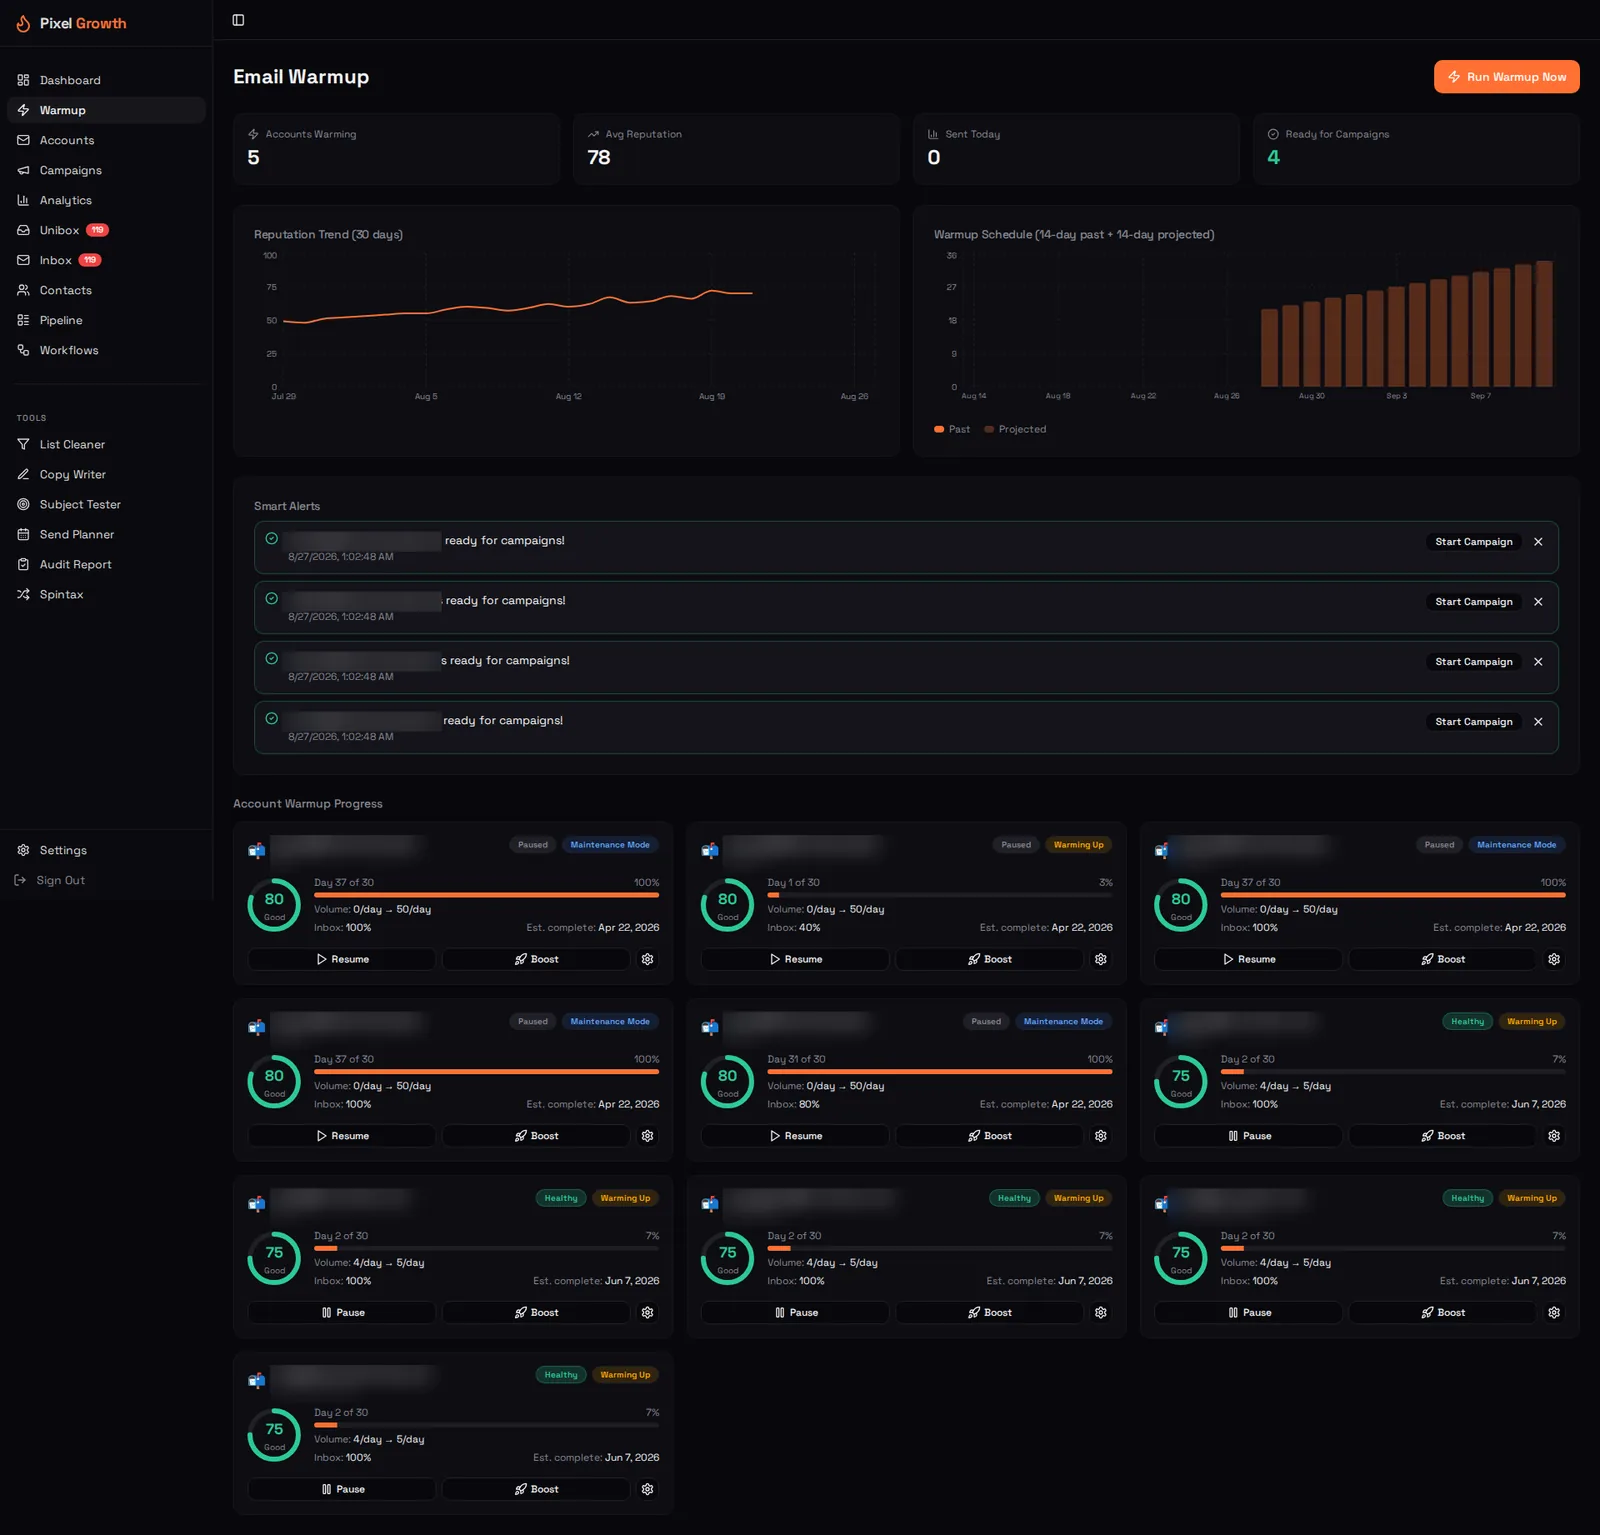Launch the List Cleaner tool
The width and height of the screenshot is (1600, 1535).
[x=106, y=444]
